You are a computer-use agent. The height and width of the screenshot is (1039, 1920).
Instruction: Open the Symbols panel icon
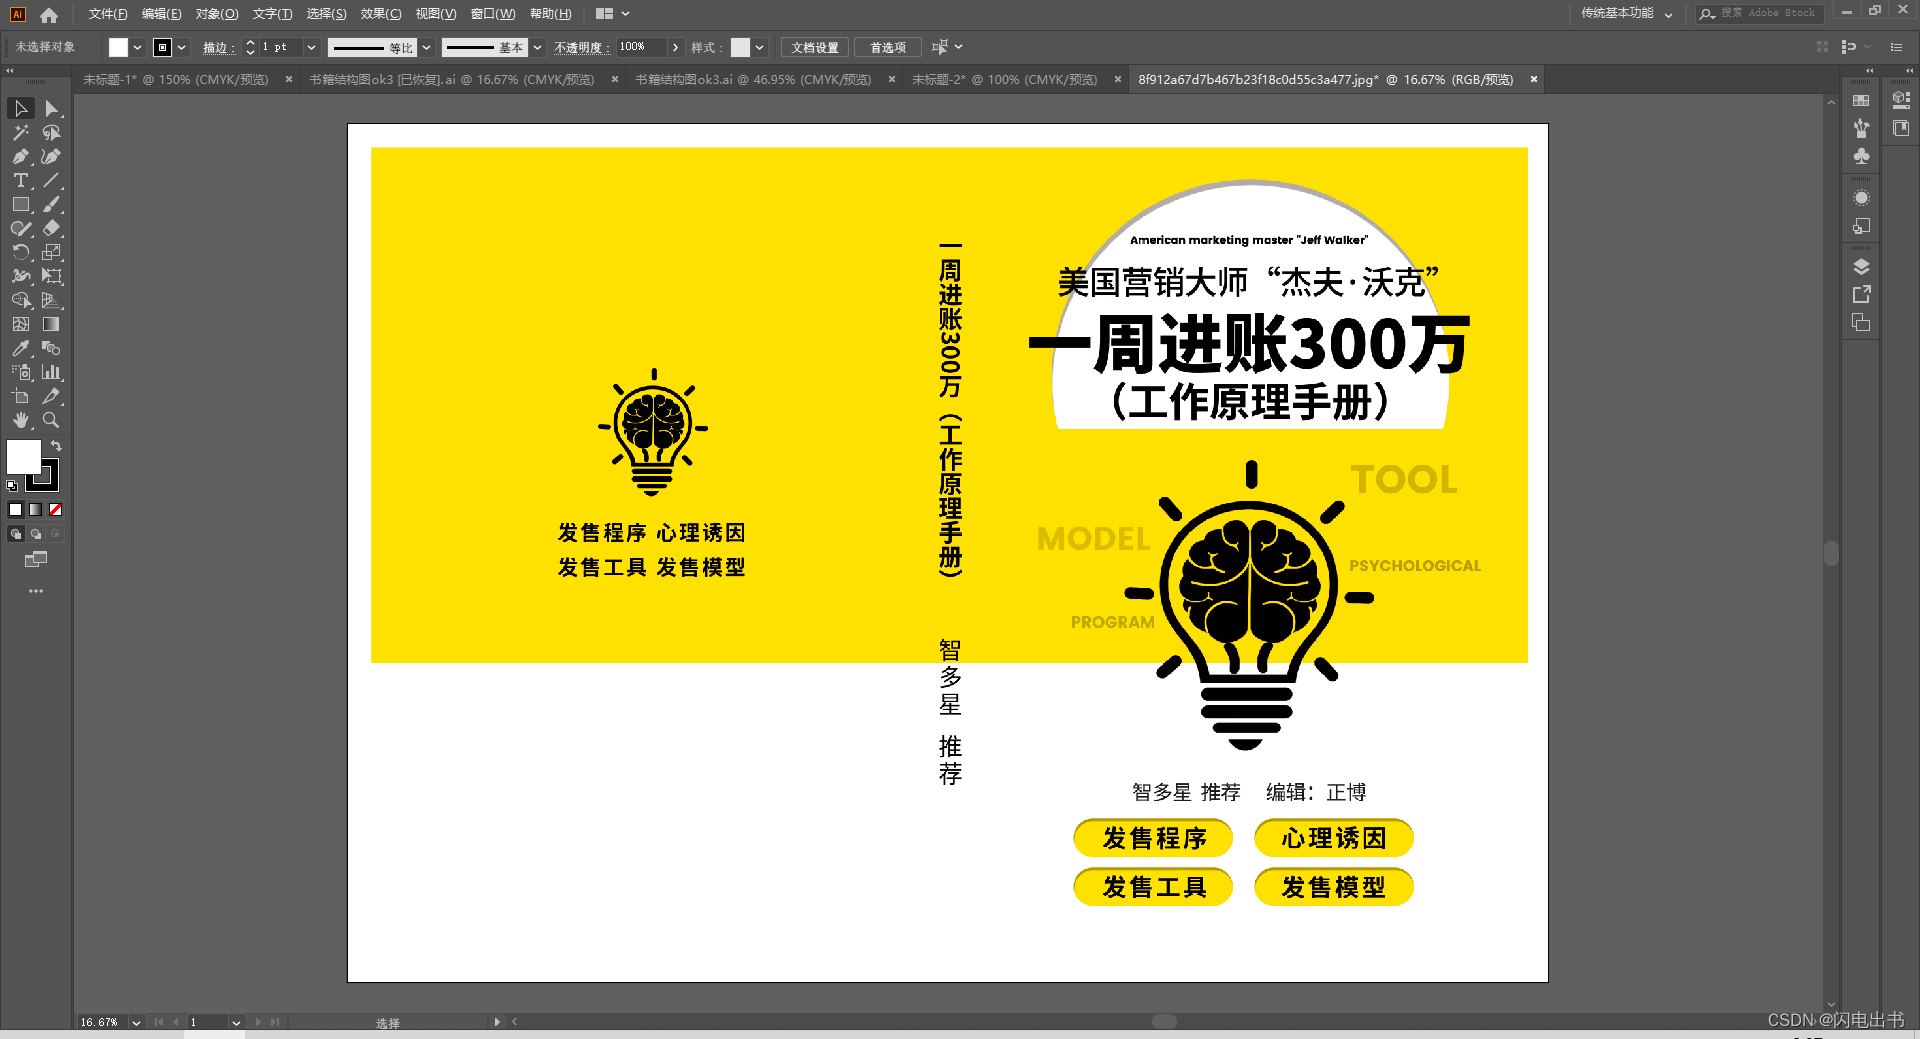pos(1861,156)
